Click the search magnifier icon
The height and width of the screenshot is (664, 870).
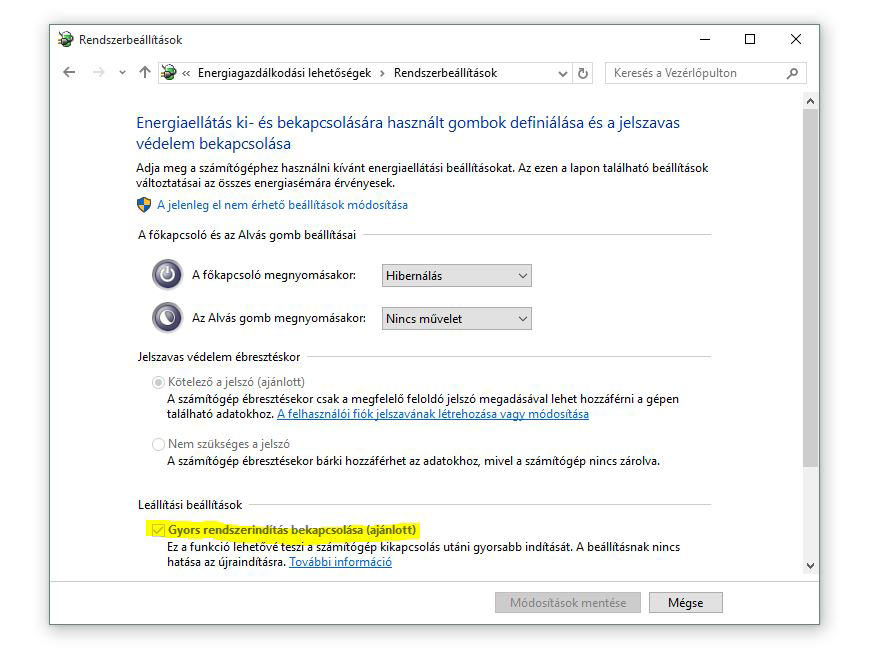pos(793,73)
